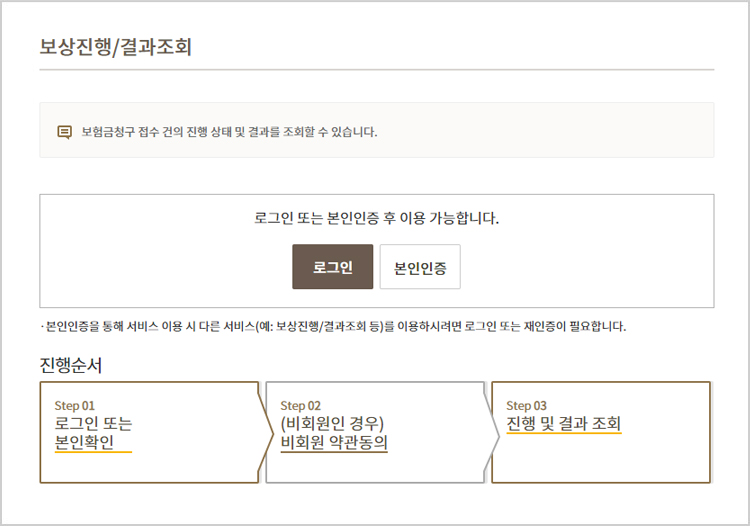The width and height of the screenshot is (750, 526).
Task: Click the 진행순서 section heading
Action: tap(70, 364)
